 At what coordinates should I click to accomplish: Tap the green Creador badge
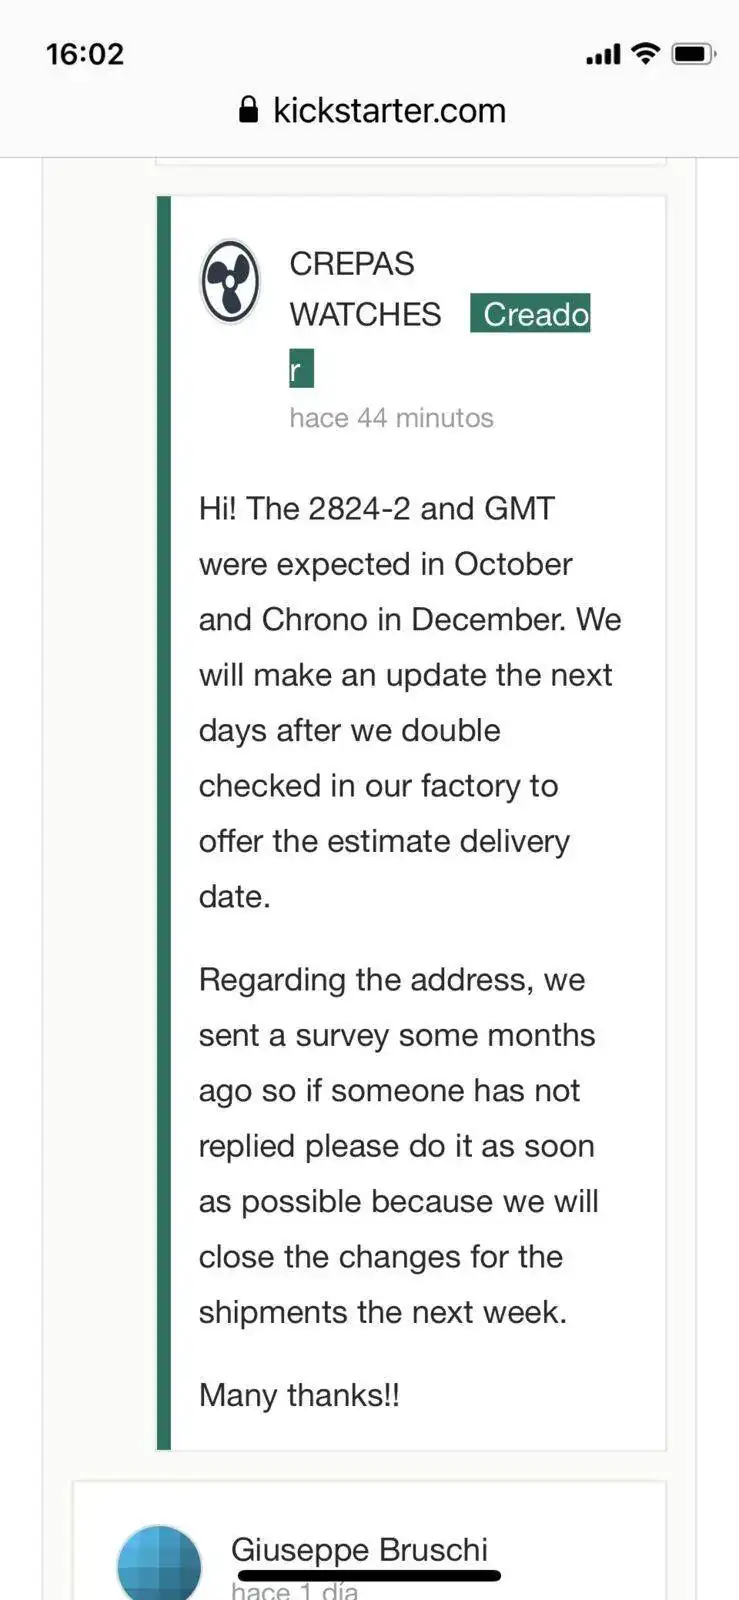pyautogui.click(x=530, y=314)
